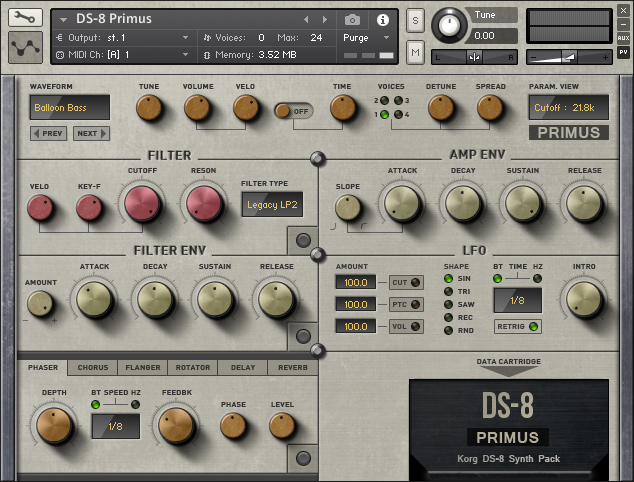Click the amp env SLOPE knob
This screenshot has width=634, height=482.
348,208
